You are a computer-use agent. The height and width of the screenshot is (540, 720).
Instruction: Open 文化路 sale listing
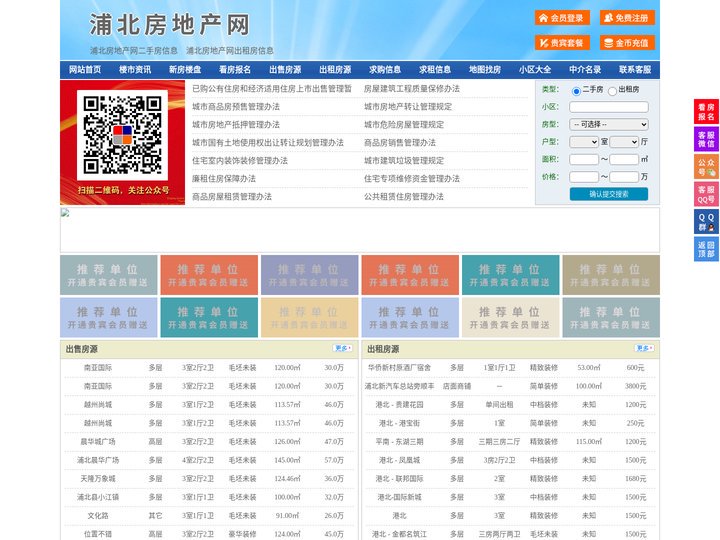[98, 516]
